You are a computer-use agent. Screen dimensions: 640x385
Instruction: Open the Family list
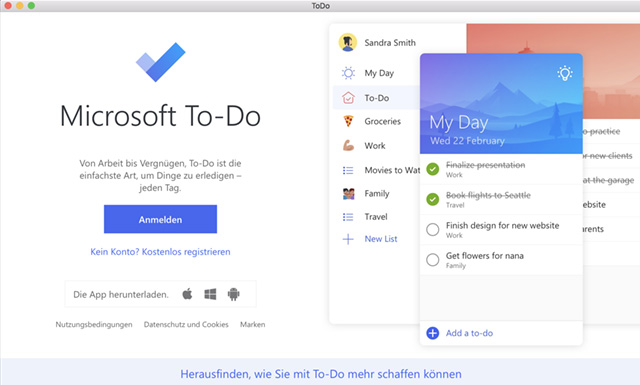376,194
